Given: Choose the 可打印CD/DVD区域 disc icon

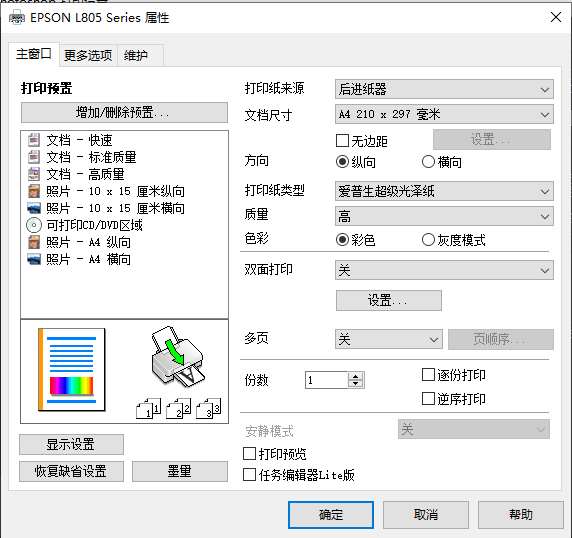Looking at the screenshot, I should (34, 225).
